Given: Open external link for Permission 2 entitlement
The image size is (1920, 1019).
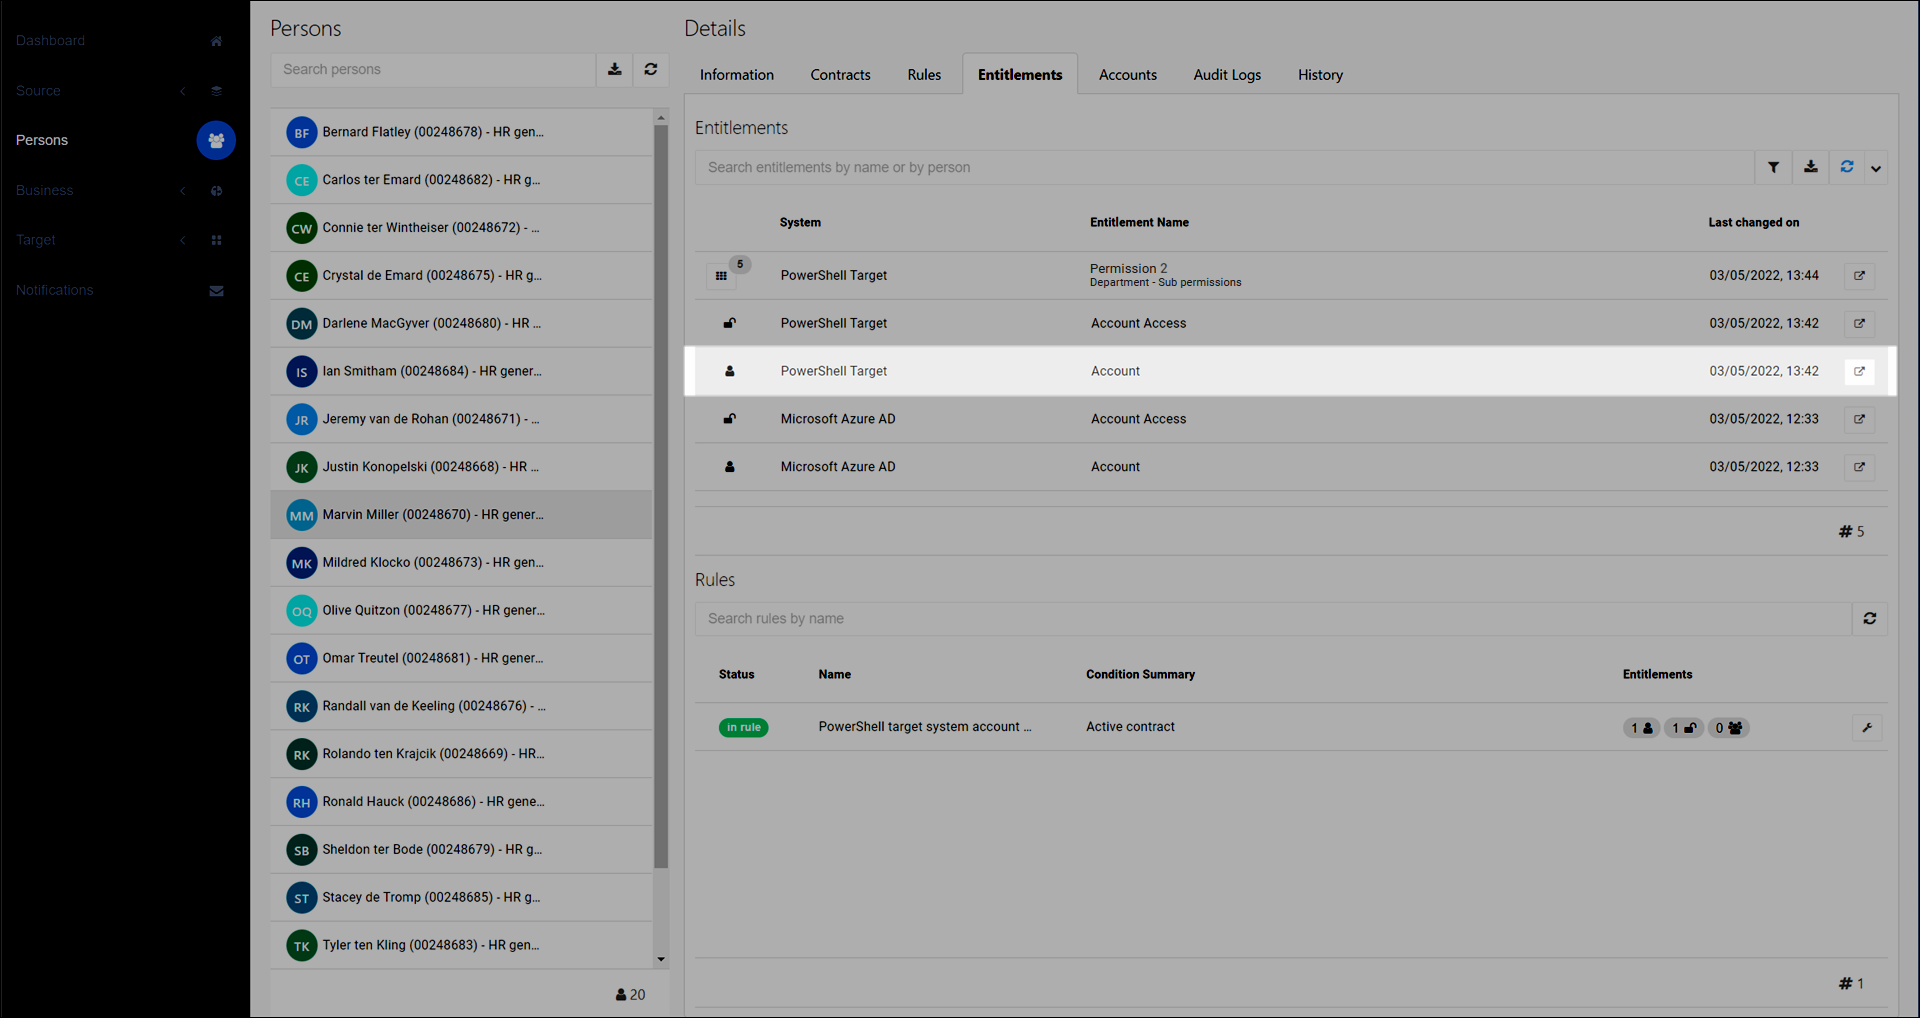Looking at the screenshot, I should pos(1859,276).
